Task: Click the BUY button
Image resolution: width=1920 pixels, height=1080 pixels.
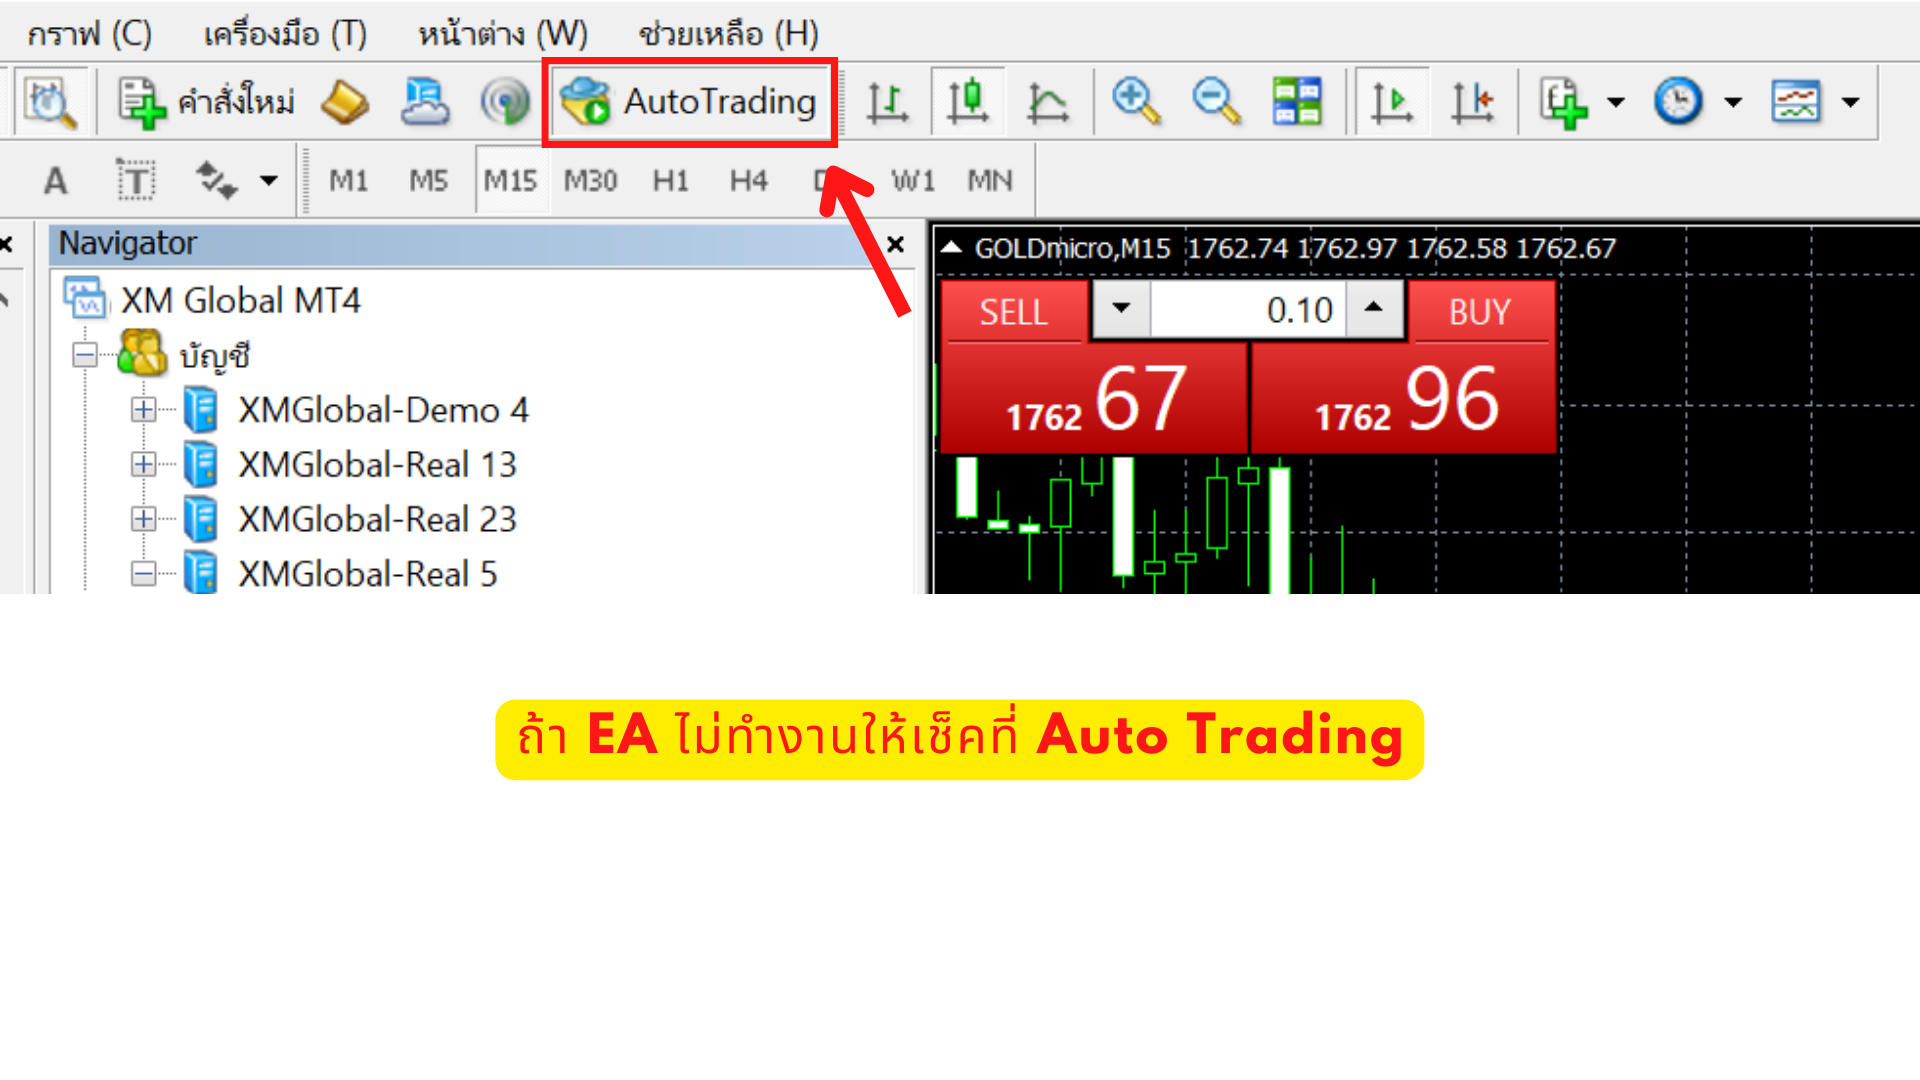Action: 1481,312
